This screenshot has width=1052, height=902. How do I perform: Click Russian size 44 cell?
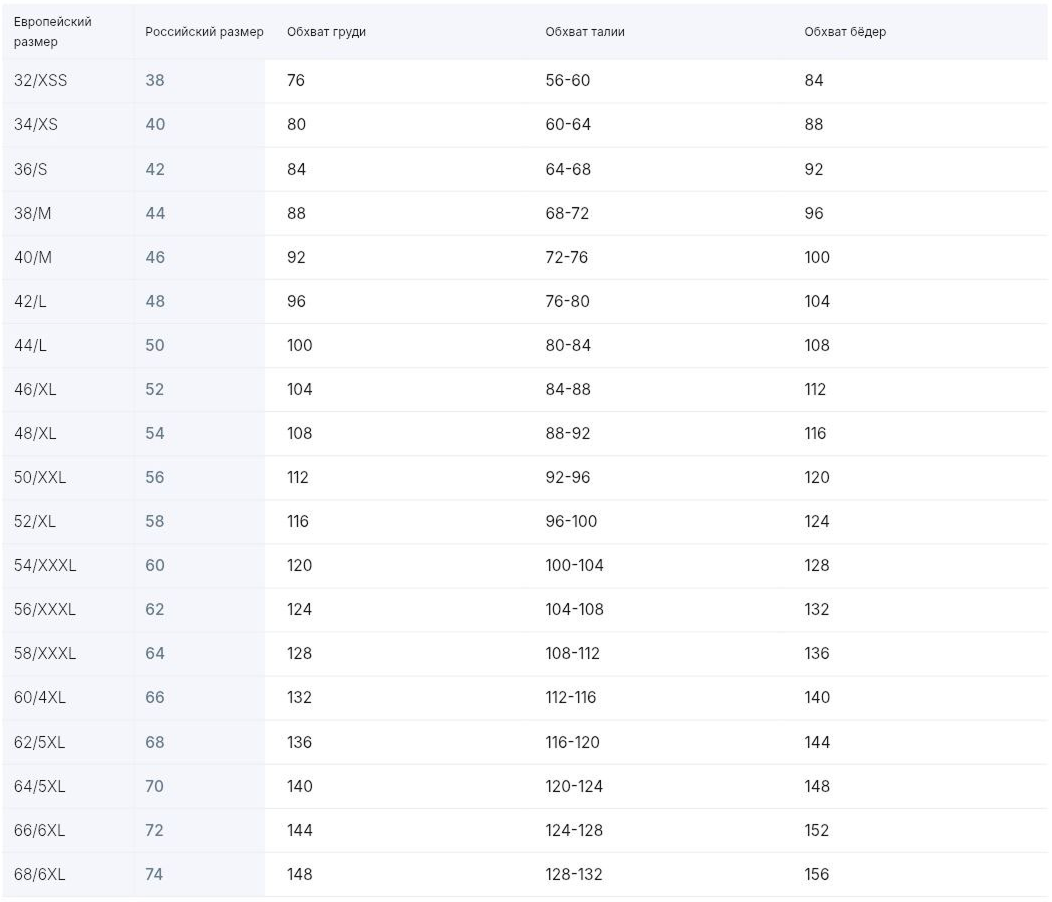(x=155, y=213)
